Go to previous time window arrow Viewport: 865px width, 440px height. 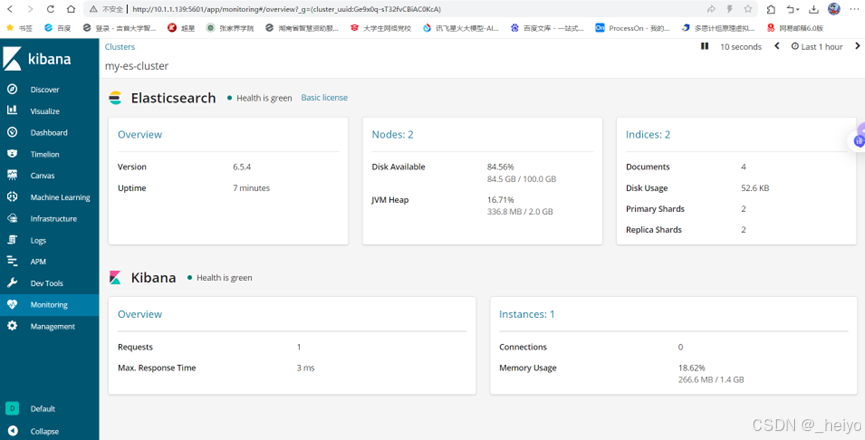777,46
